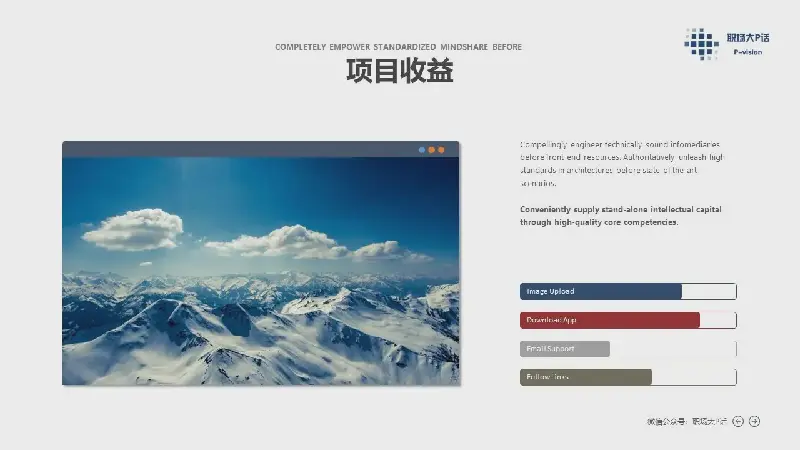
Task: Click the 项目收益 slide title
Action: coord(399,72)
